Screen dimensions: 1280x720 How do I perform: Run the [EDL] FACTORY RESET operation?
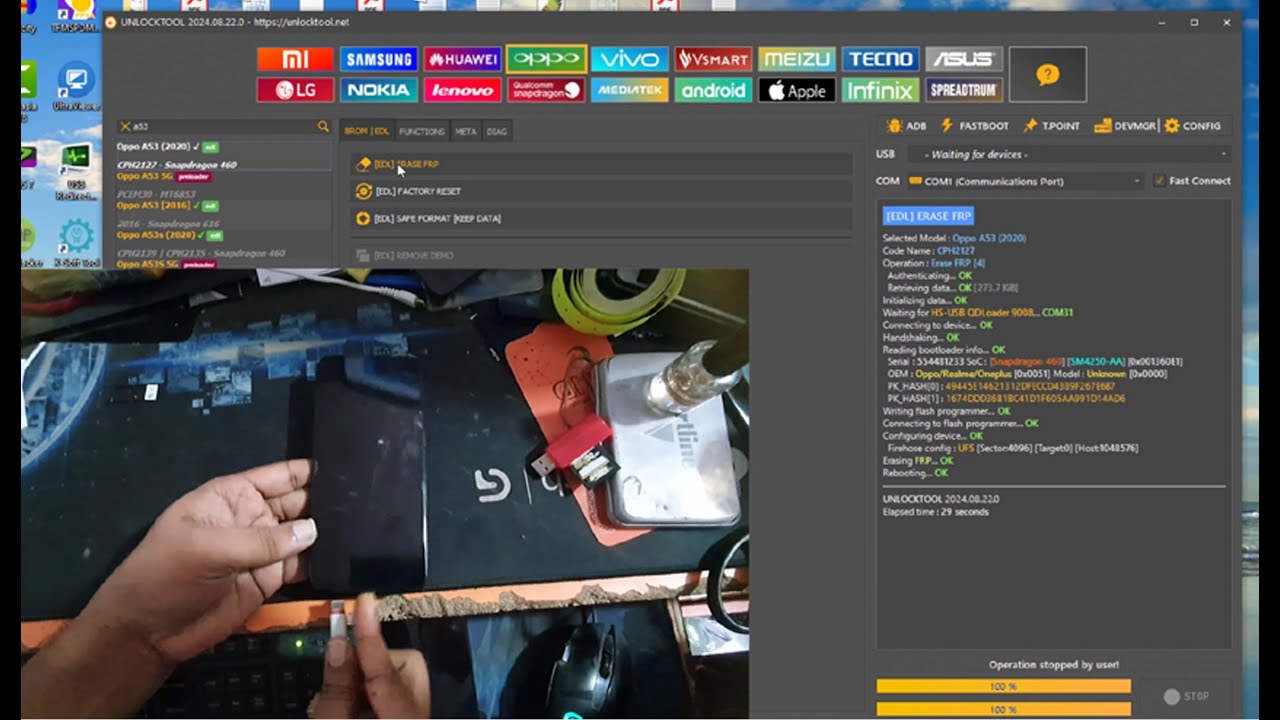[x=602, y=191]
